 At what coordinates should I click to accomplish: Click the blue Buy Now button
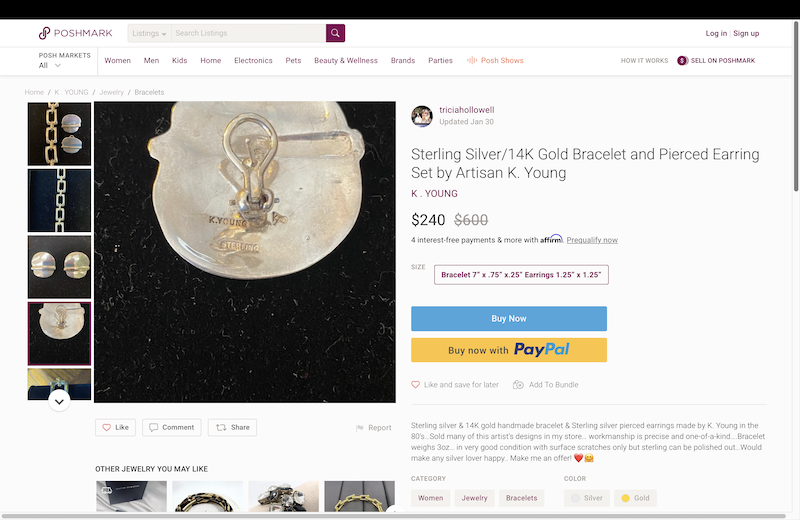[508, 318]
